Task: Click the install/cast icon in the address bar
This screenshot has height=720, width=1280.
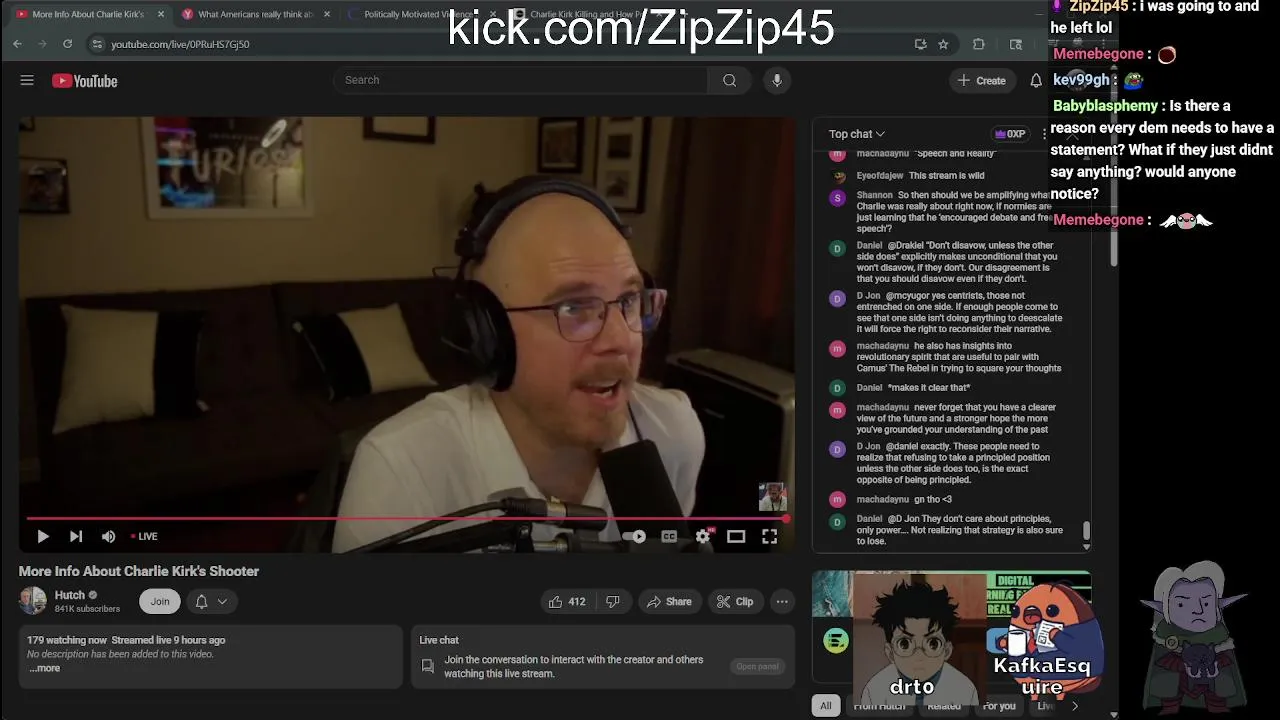Action: 920,44
